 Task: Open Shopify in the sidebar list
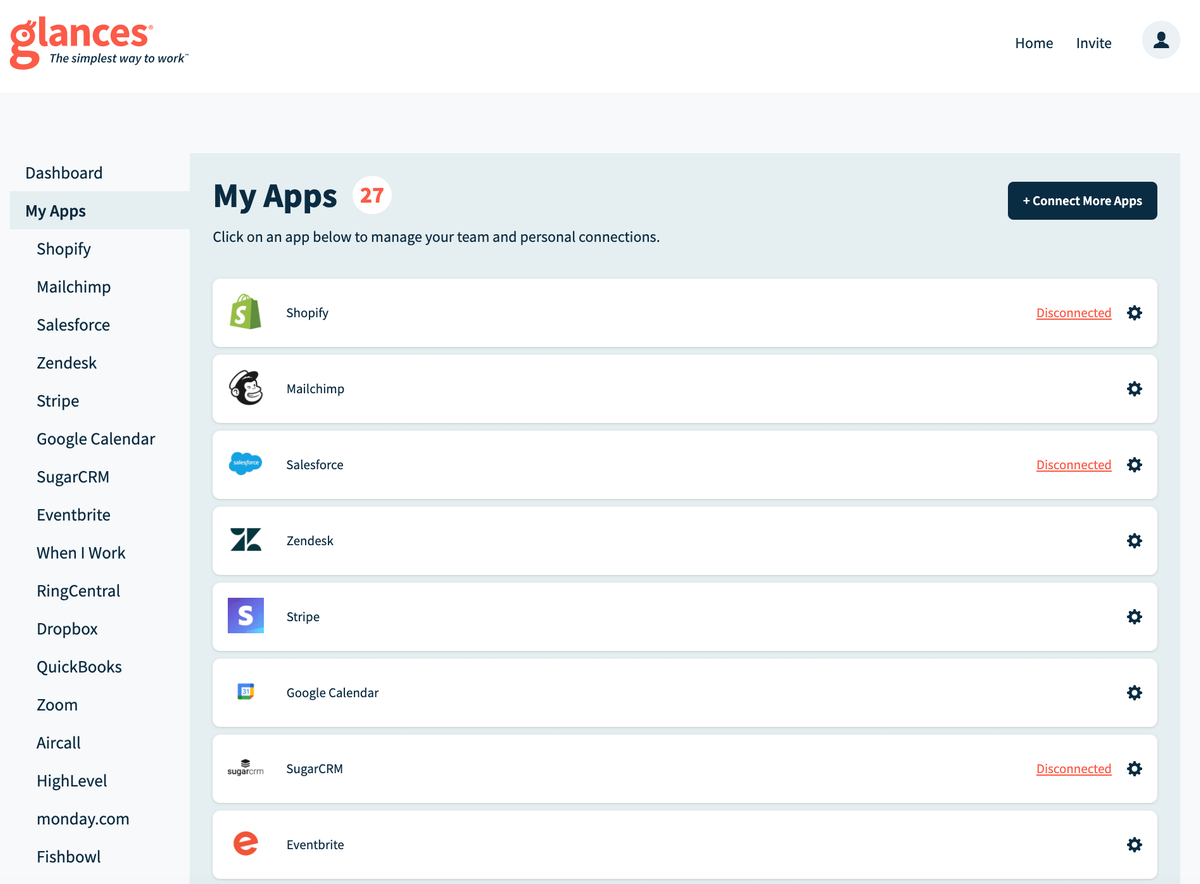click(x=64, y=249)
